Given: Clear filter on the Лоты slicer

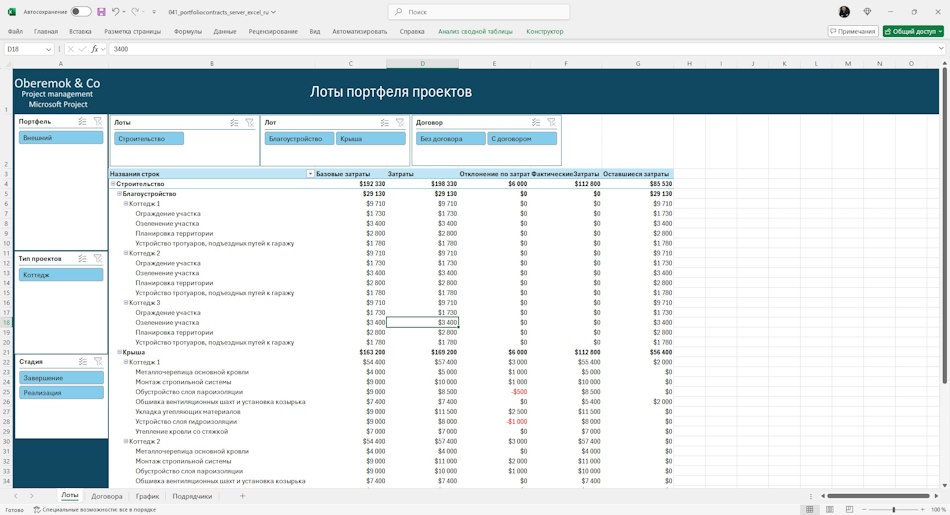Looking at the screenshot, I should coord(250,122).
